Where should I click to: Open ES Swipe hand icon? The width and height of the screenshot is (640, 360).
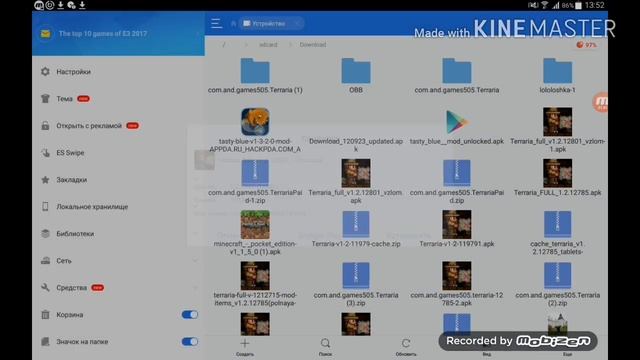pos(45,153)
